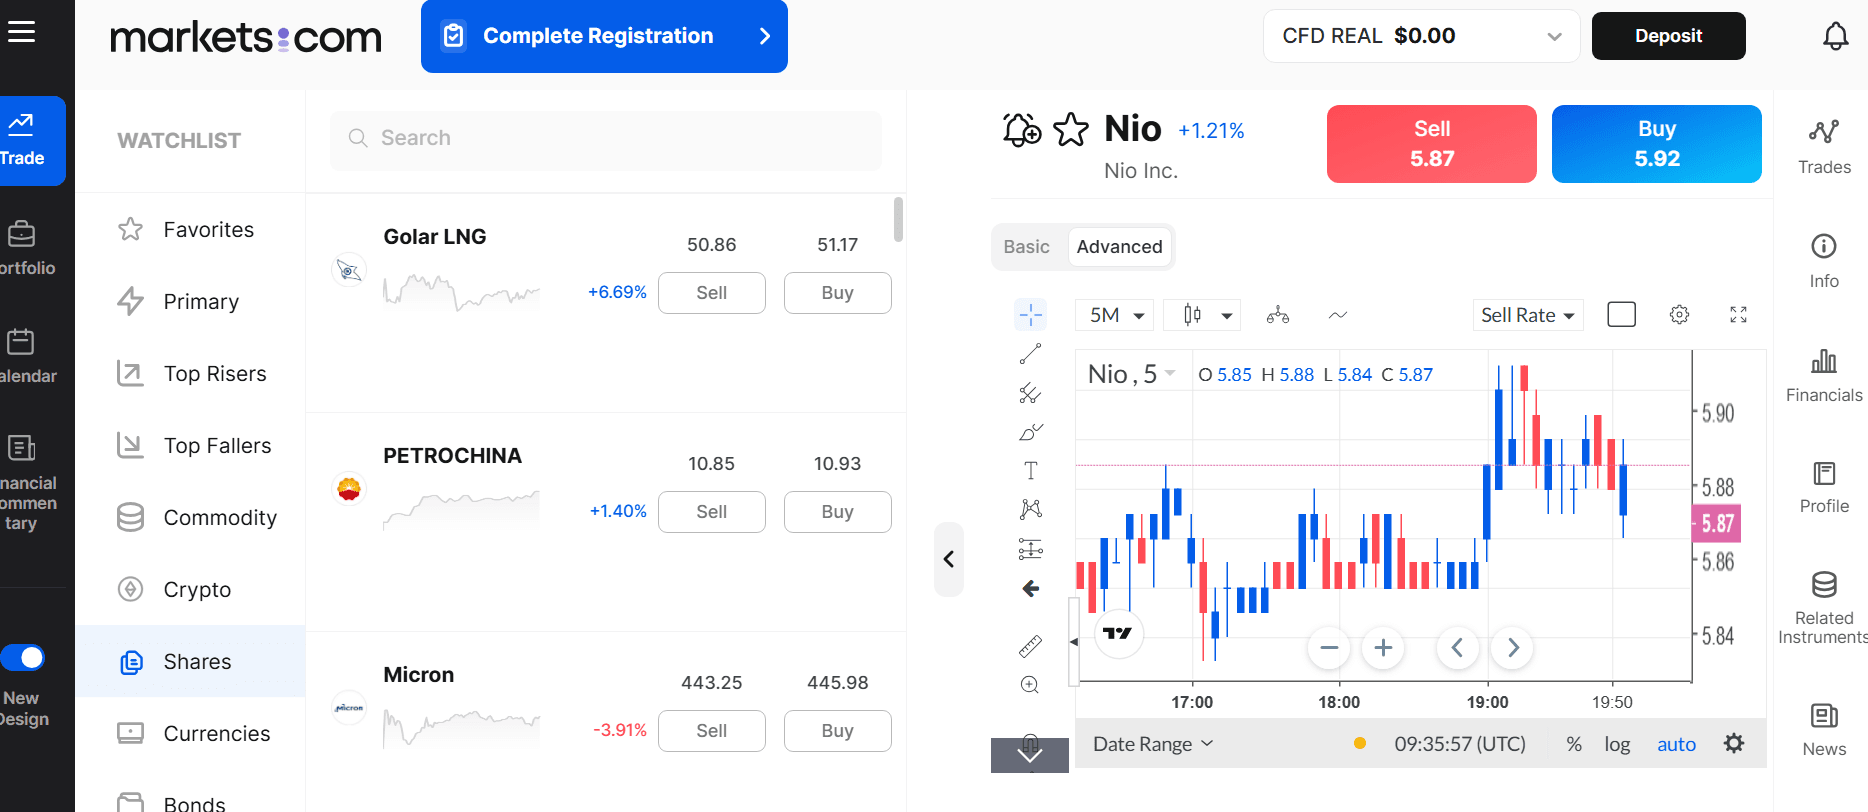Switch to the Basic chart tab
Viewport: 1868px width, 812px height.
click(x=1026, y=247)
